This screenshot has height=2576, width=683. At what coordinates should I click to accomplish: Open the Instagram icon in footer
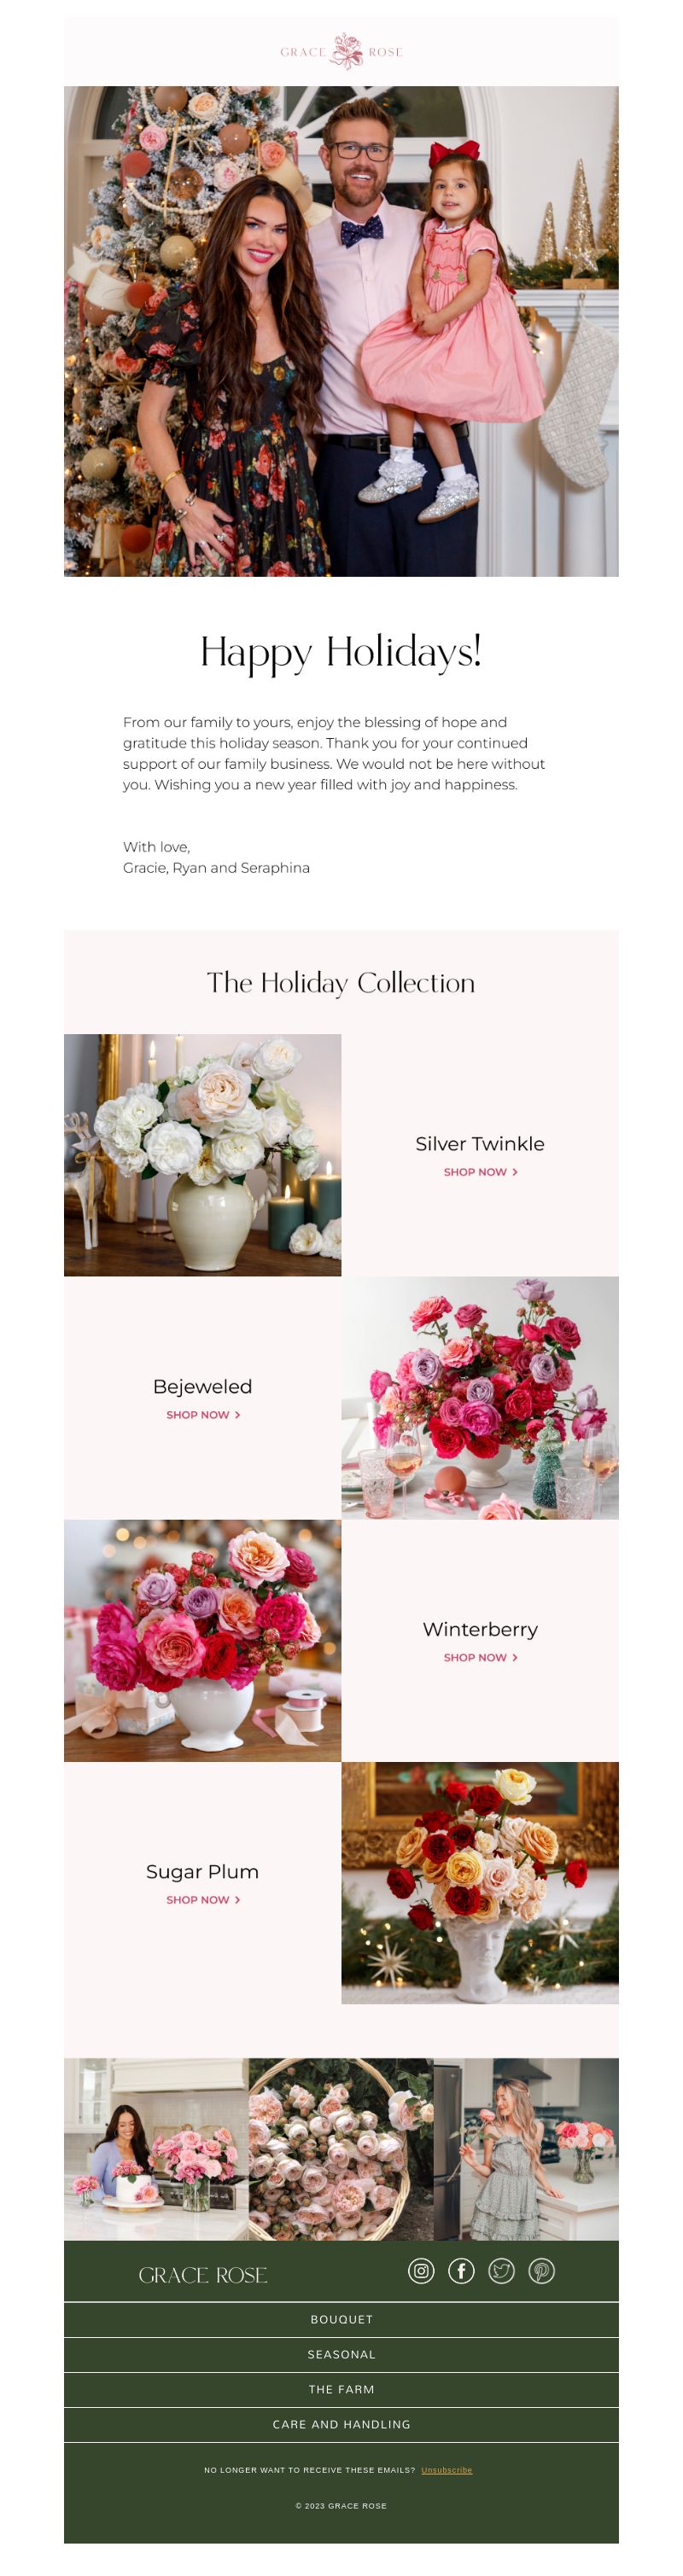(421, 2271)
